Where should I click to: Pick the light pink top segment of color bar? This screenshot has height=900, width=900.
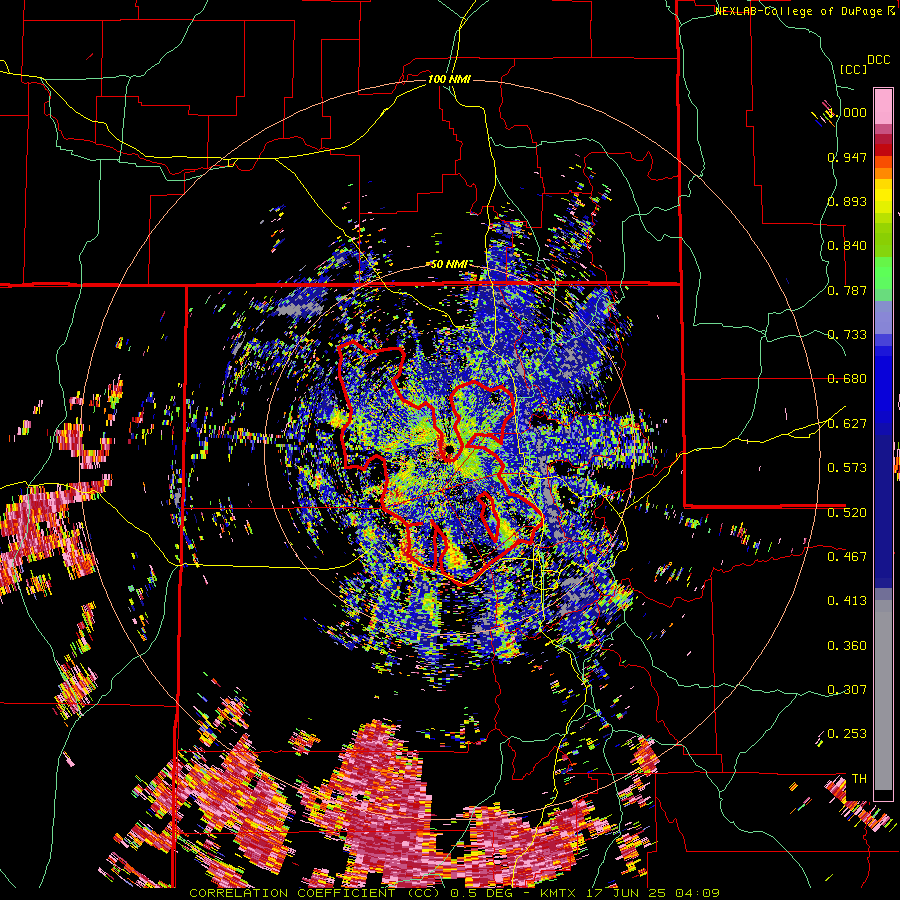coord(883,106)
